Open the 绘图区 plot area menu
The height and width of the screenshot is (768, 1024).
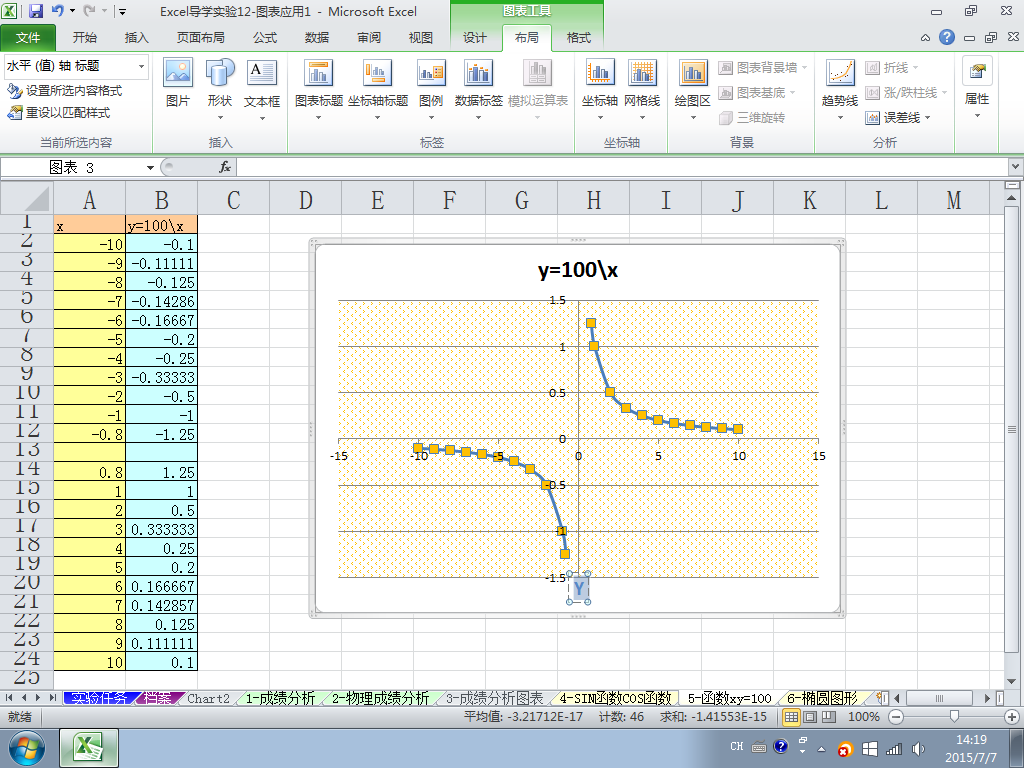[692, 89]
